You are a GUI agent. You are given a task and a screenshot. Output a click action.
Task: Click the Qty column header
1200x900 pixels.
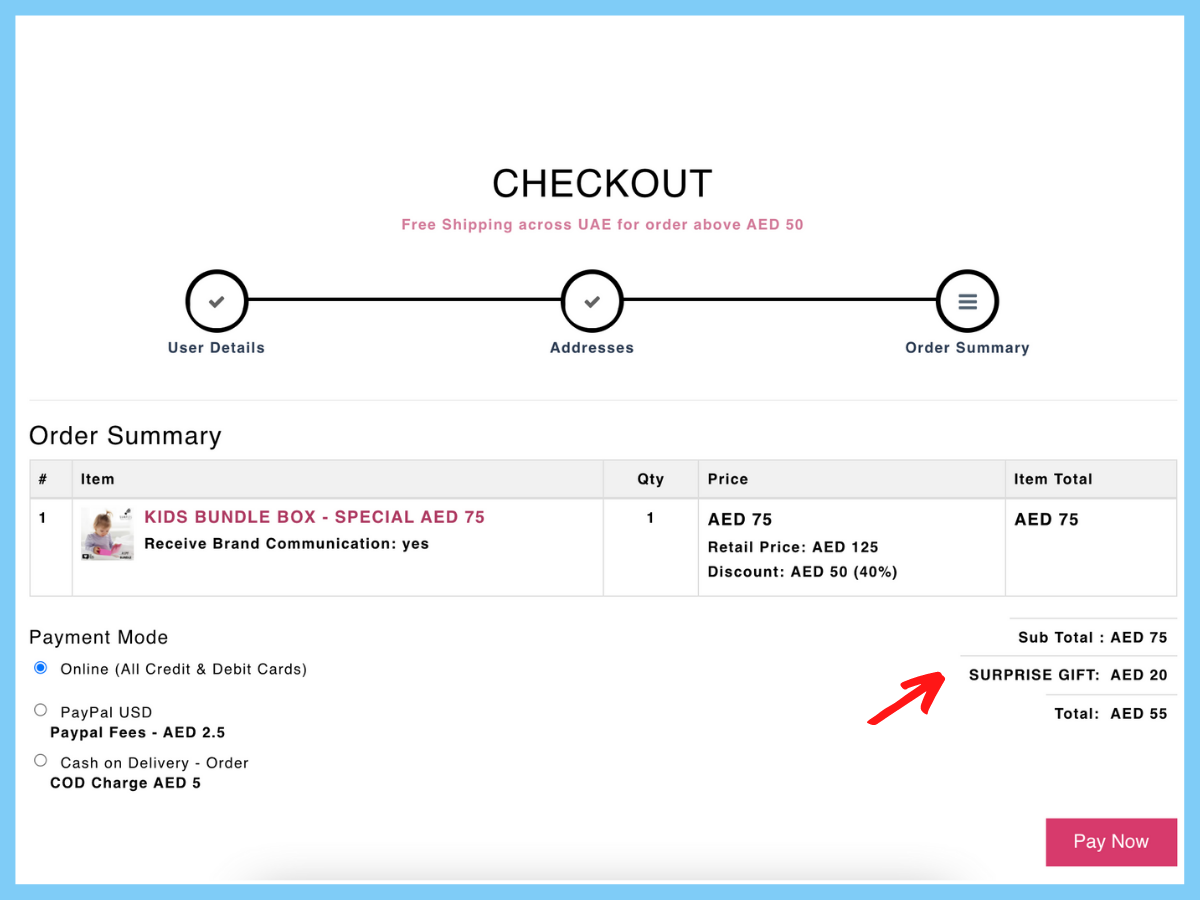651,479
